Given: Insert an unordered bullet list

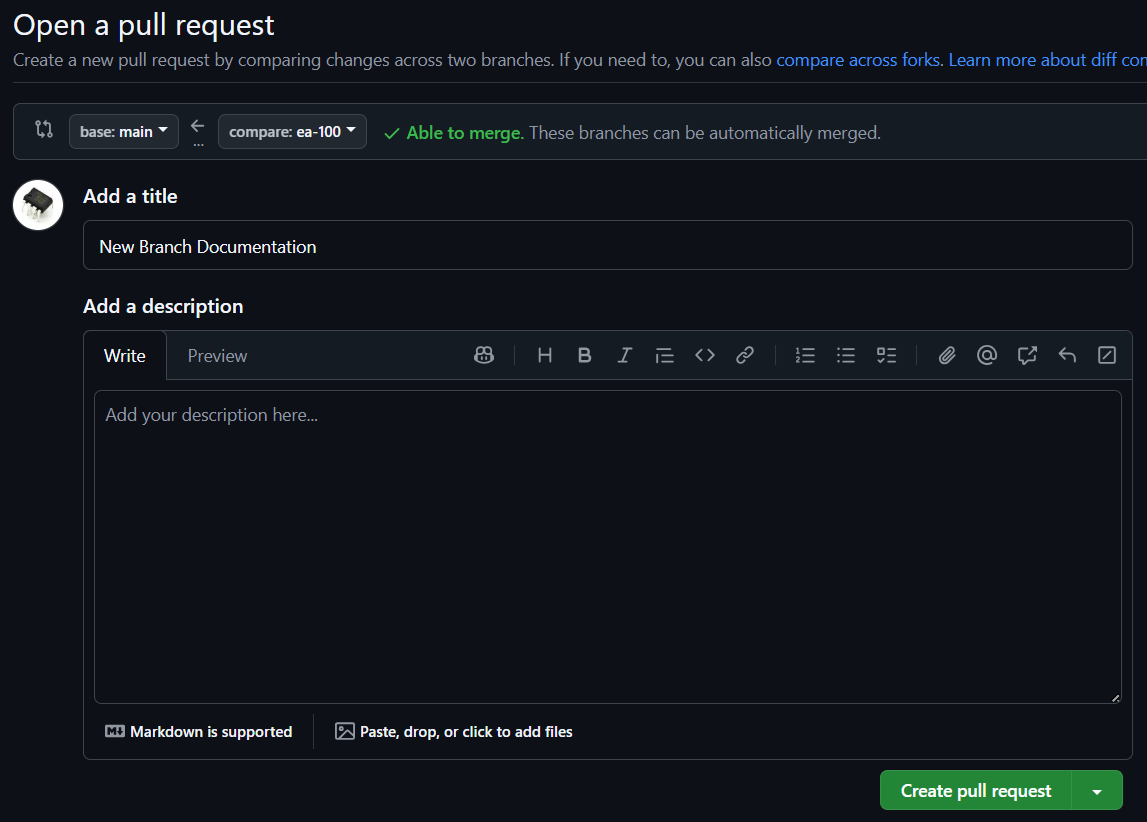Looking at the screenshot, I should (x=846, y=355).
